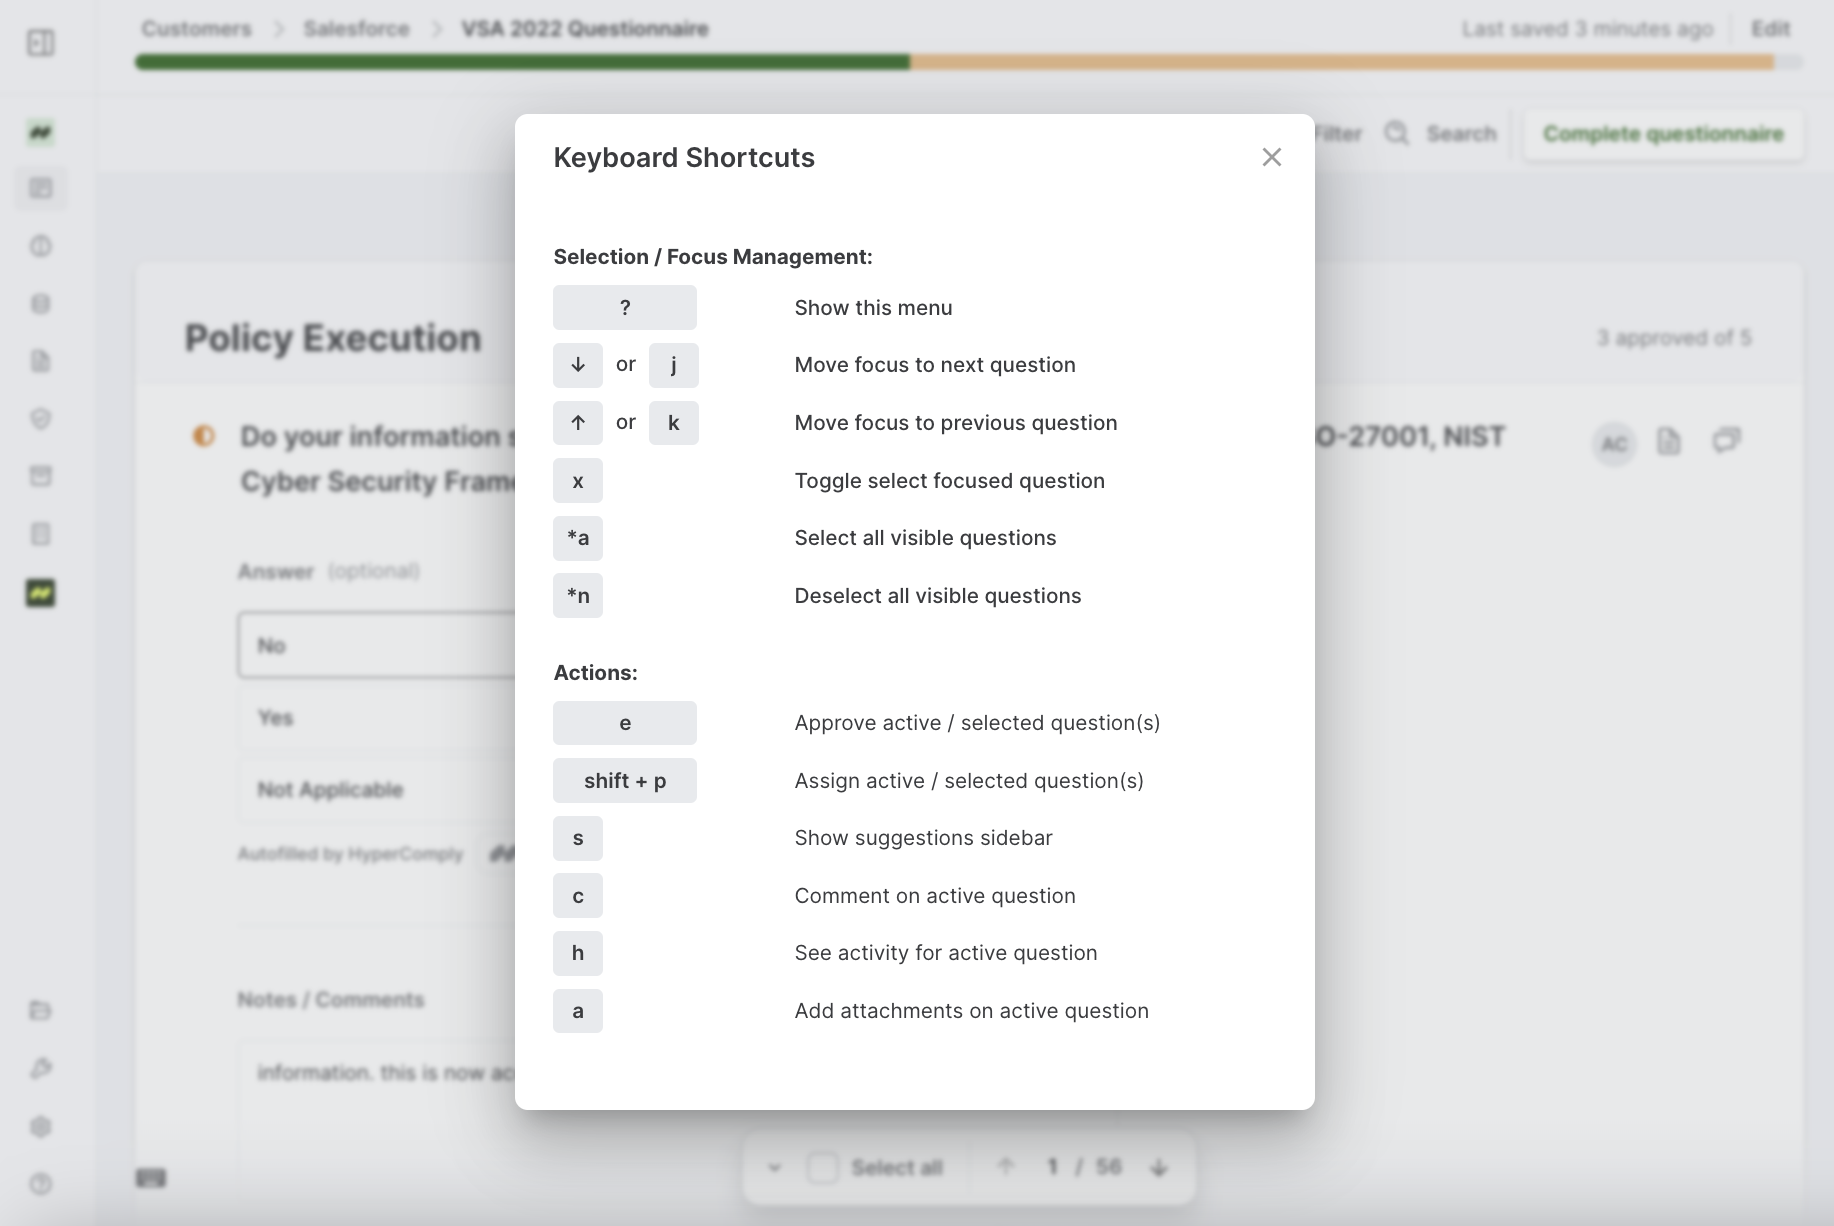Screen dimensions: 1834x1226
Task: Open the hexagon settings sidebar icon
Action: [41, 1126]
